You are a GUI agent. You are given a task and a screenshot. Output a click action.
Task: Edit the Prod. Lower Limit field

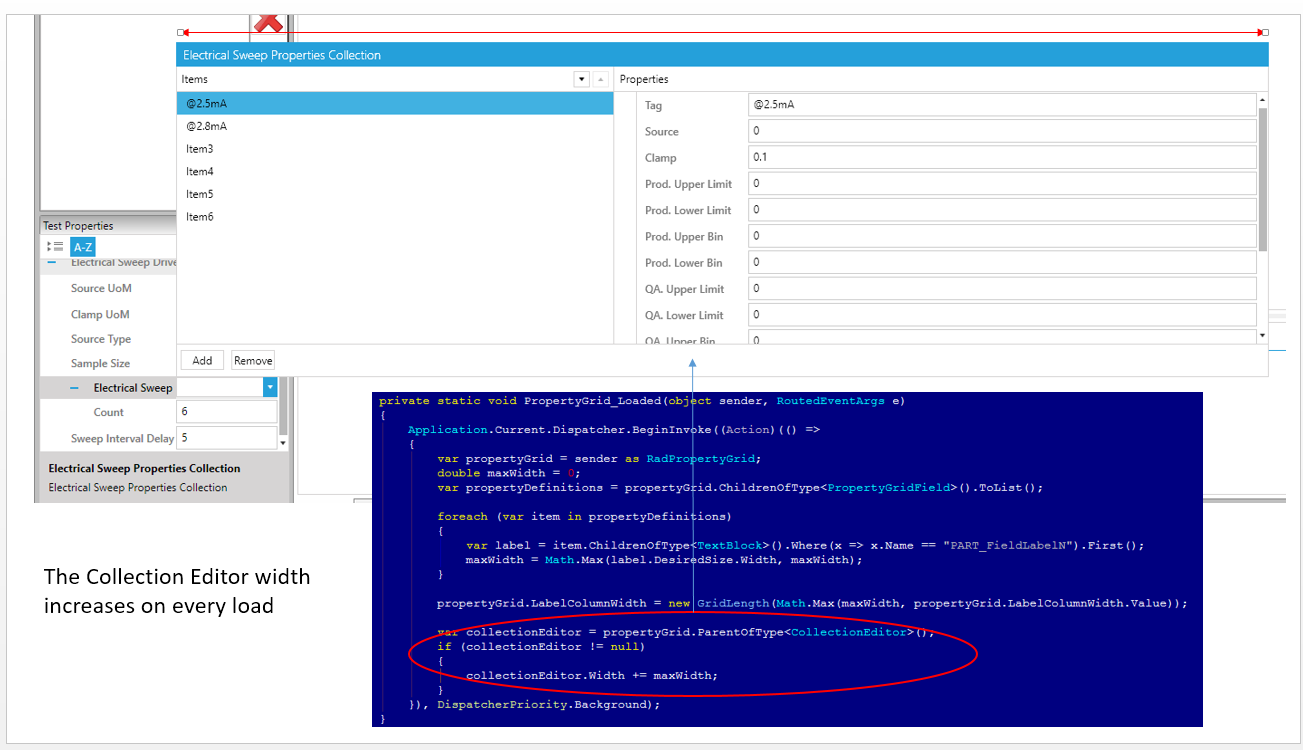tap(1002, 210)
